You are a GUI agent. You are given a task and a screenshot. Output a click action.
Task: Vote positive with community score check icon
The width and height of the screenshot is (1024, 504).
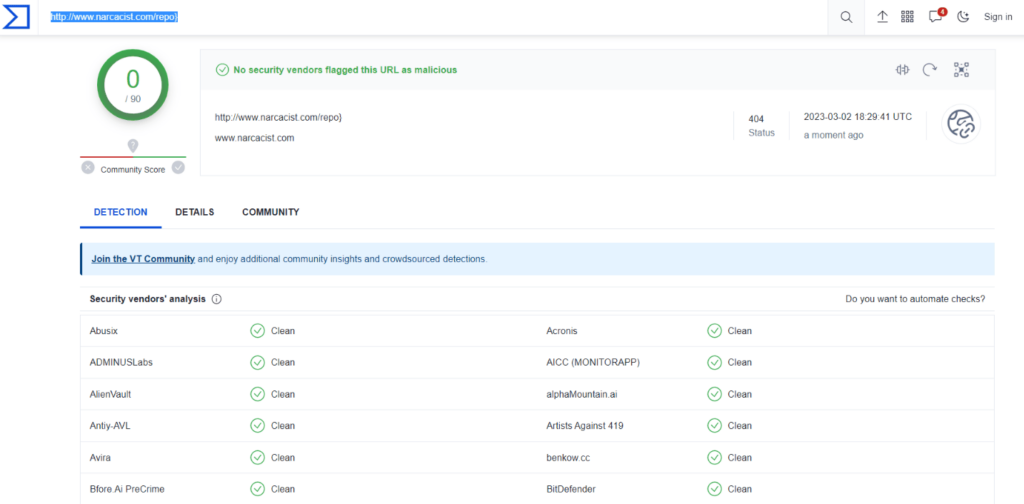coord(178,168)
